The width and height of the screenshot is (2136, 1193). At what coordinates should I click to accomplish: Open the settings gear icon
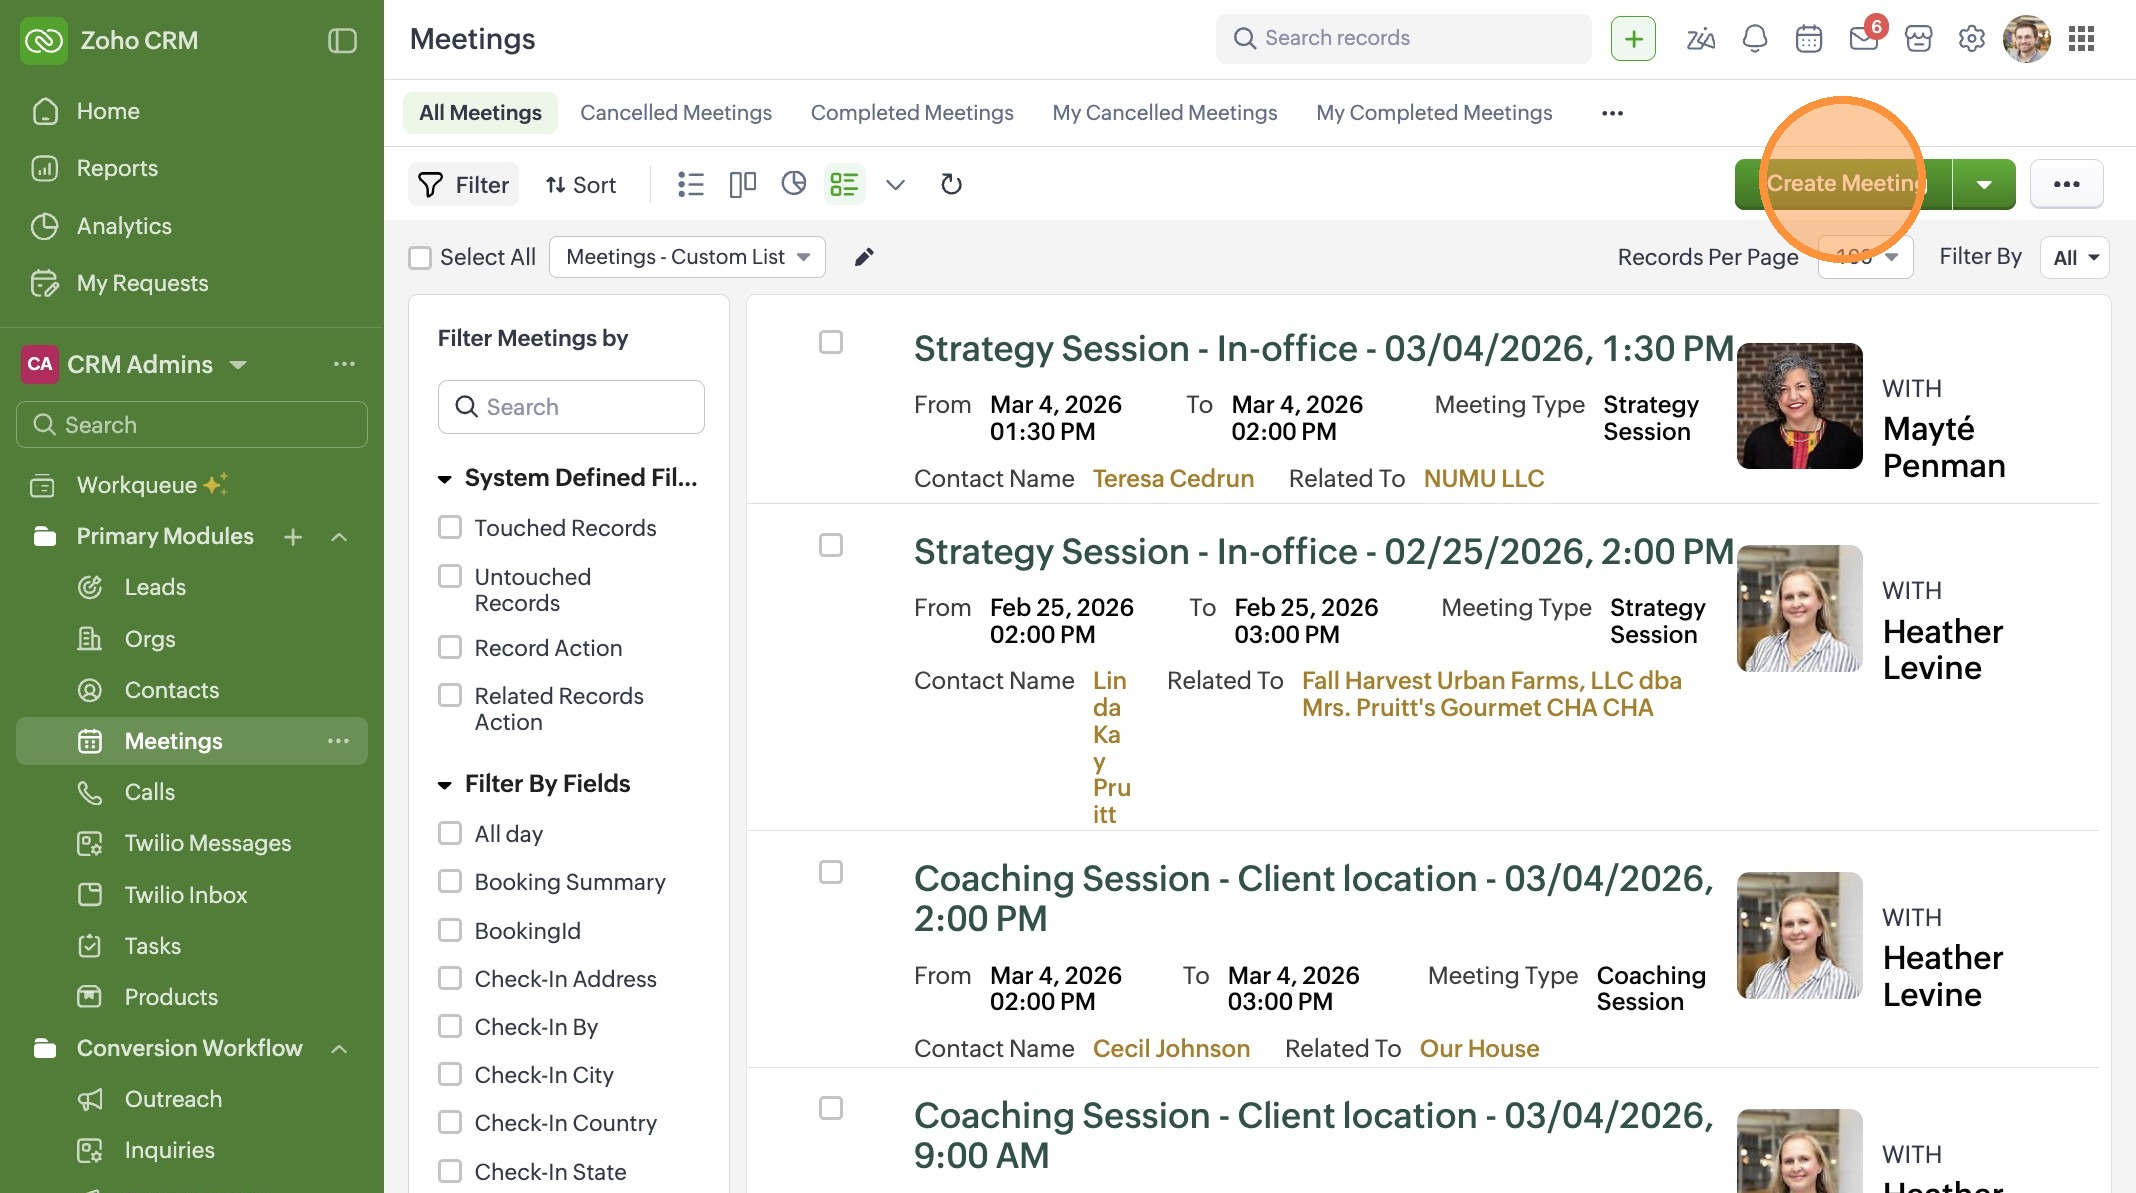pyautogui.click(x=1971, y=39)
